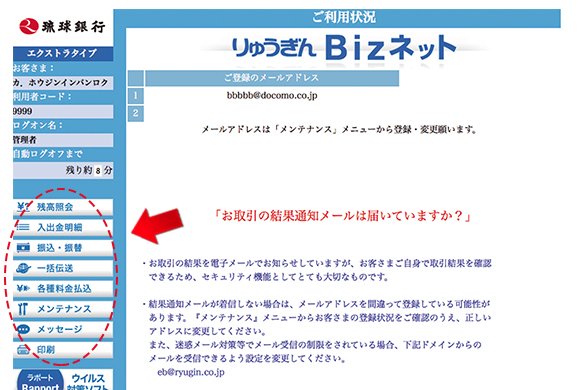
Task: Click the 印刷 print button
Action: [63, 349]
